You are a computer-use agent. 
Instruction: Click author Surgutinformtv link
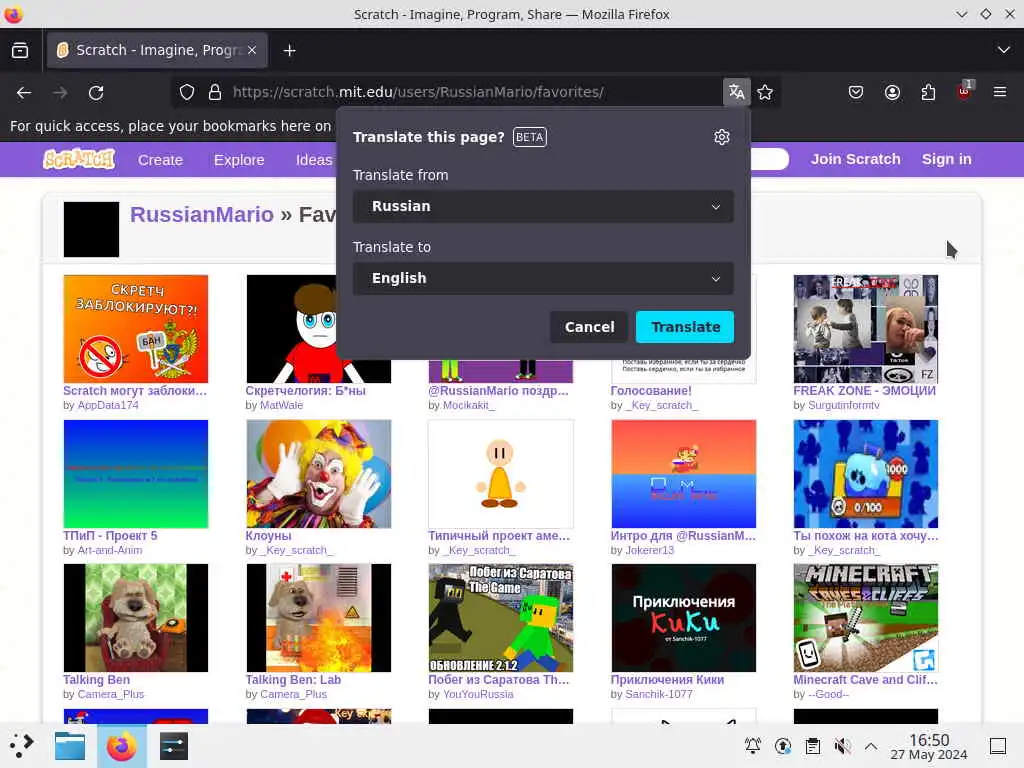(x=844, y=405)
